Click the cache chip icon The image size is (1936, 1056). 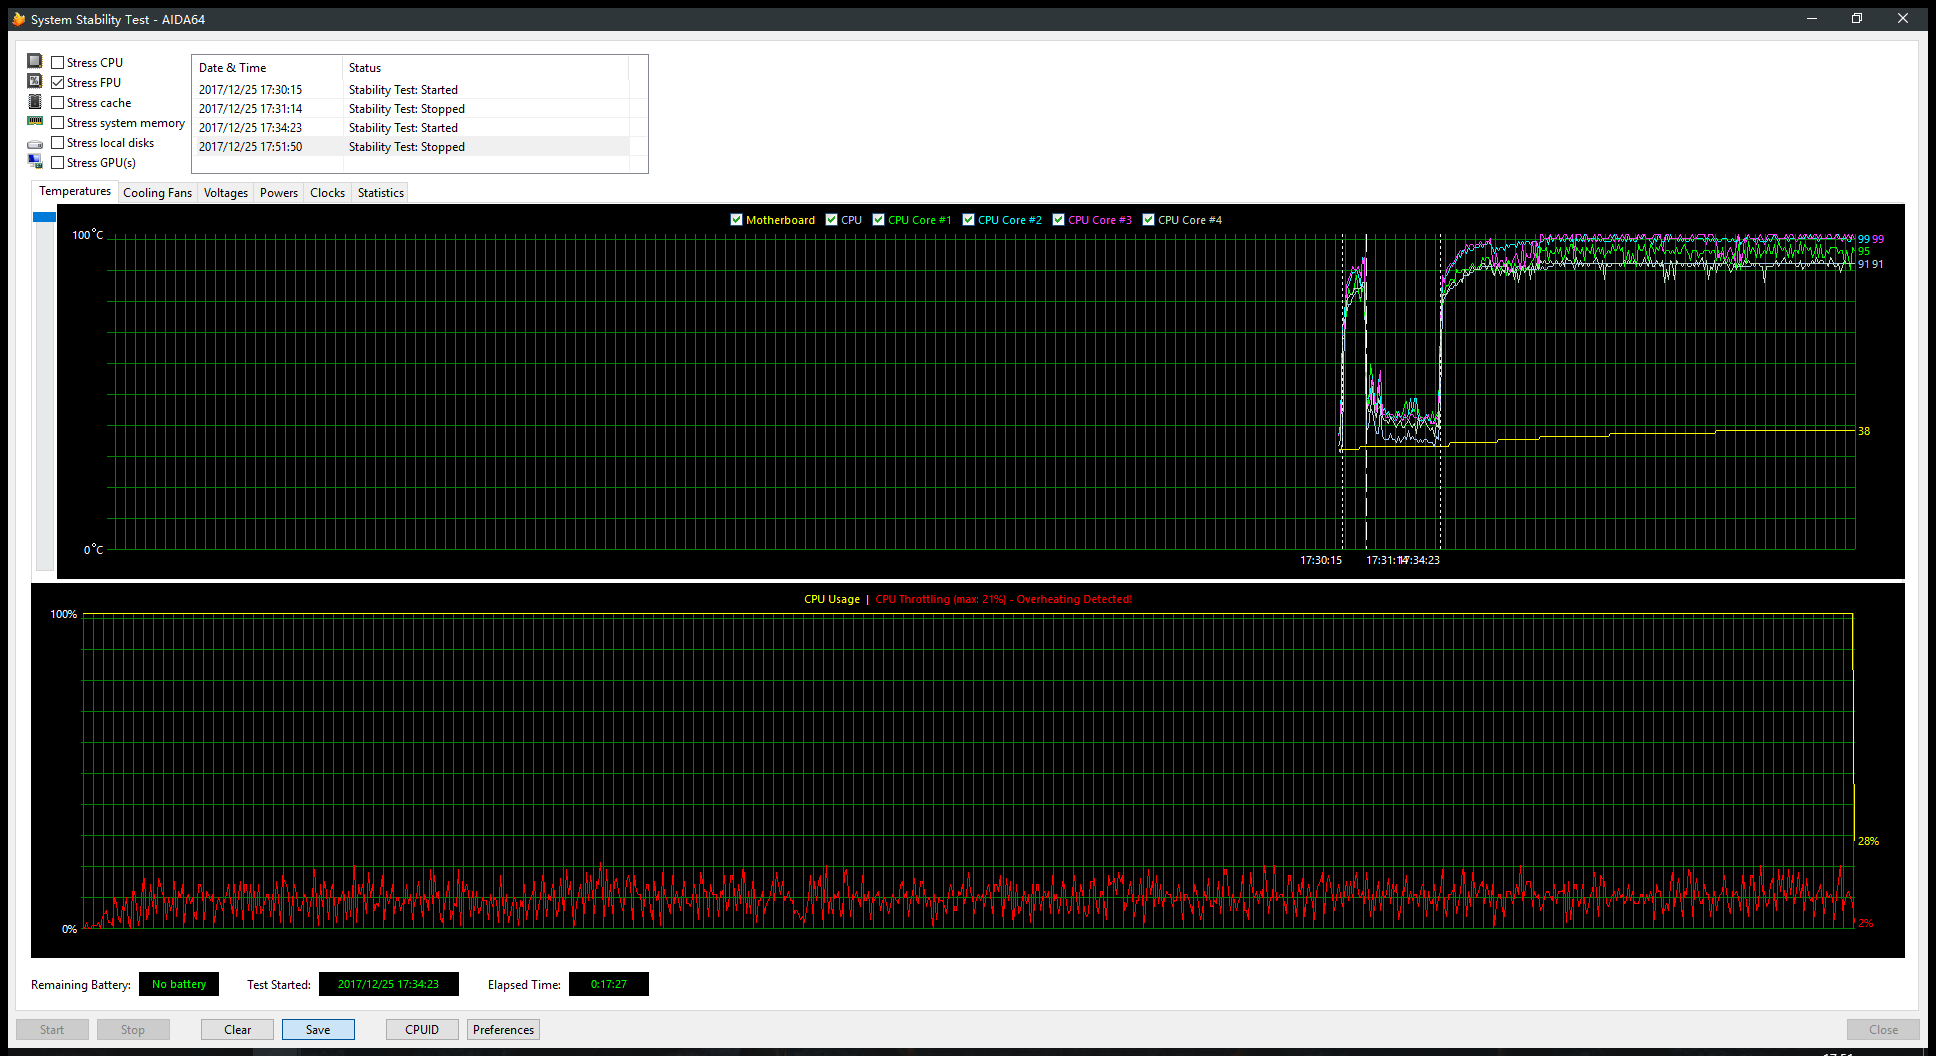point(35,102)
